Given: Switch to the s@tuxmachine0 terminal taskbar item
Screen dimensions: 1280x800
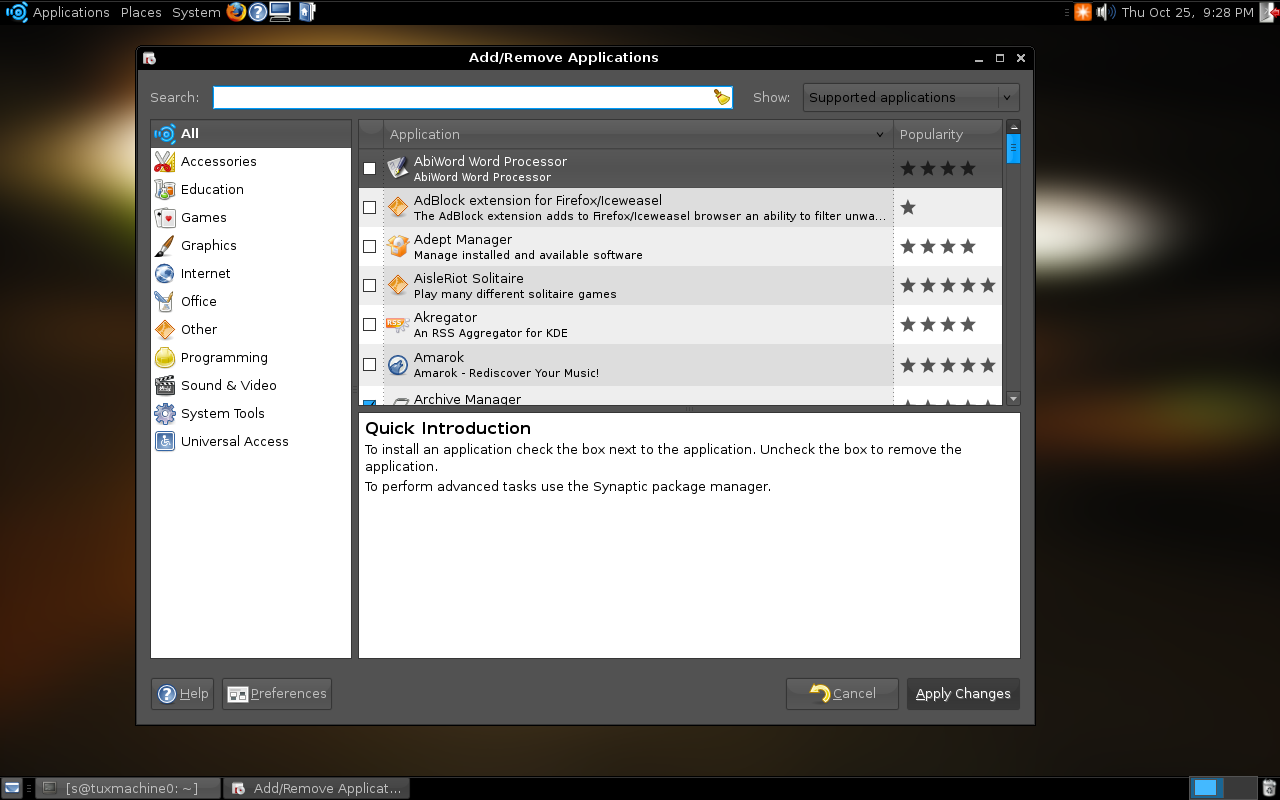Looking at the screenshot, I should (x=128, y=788).
